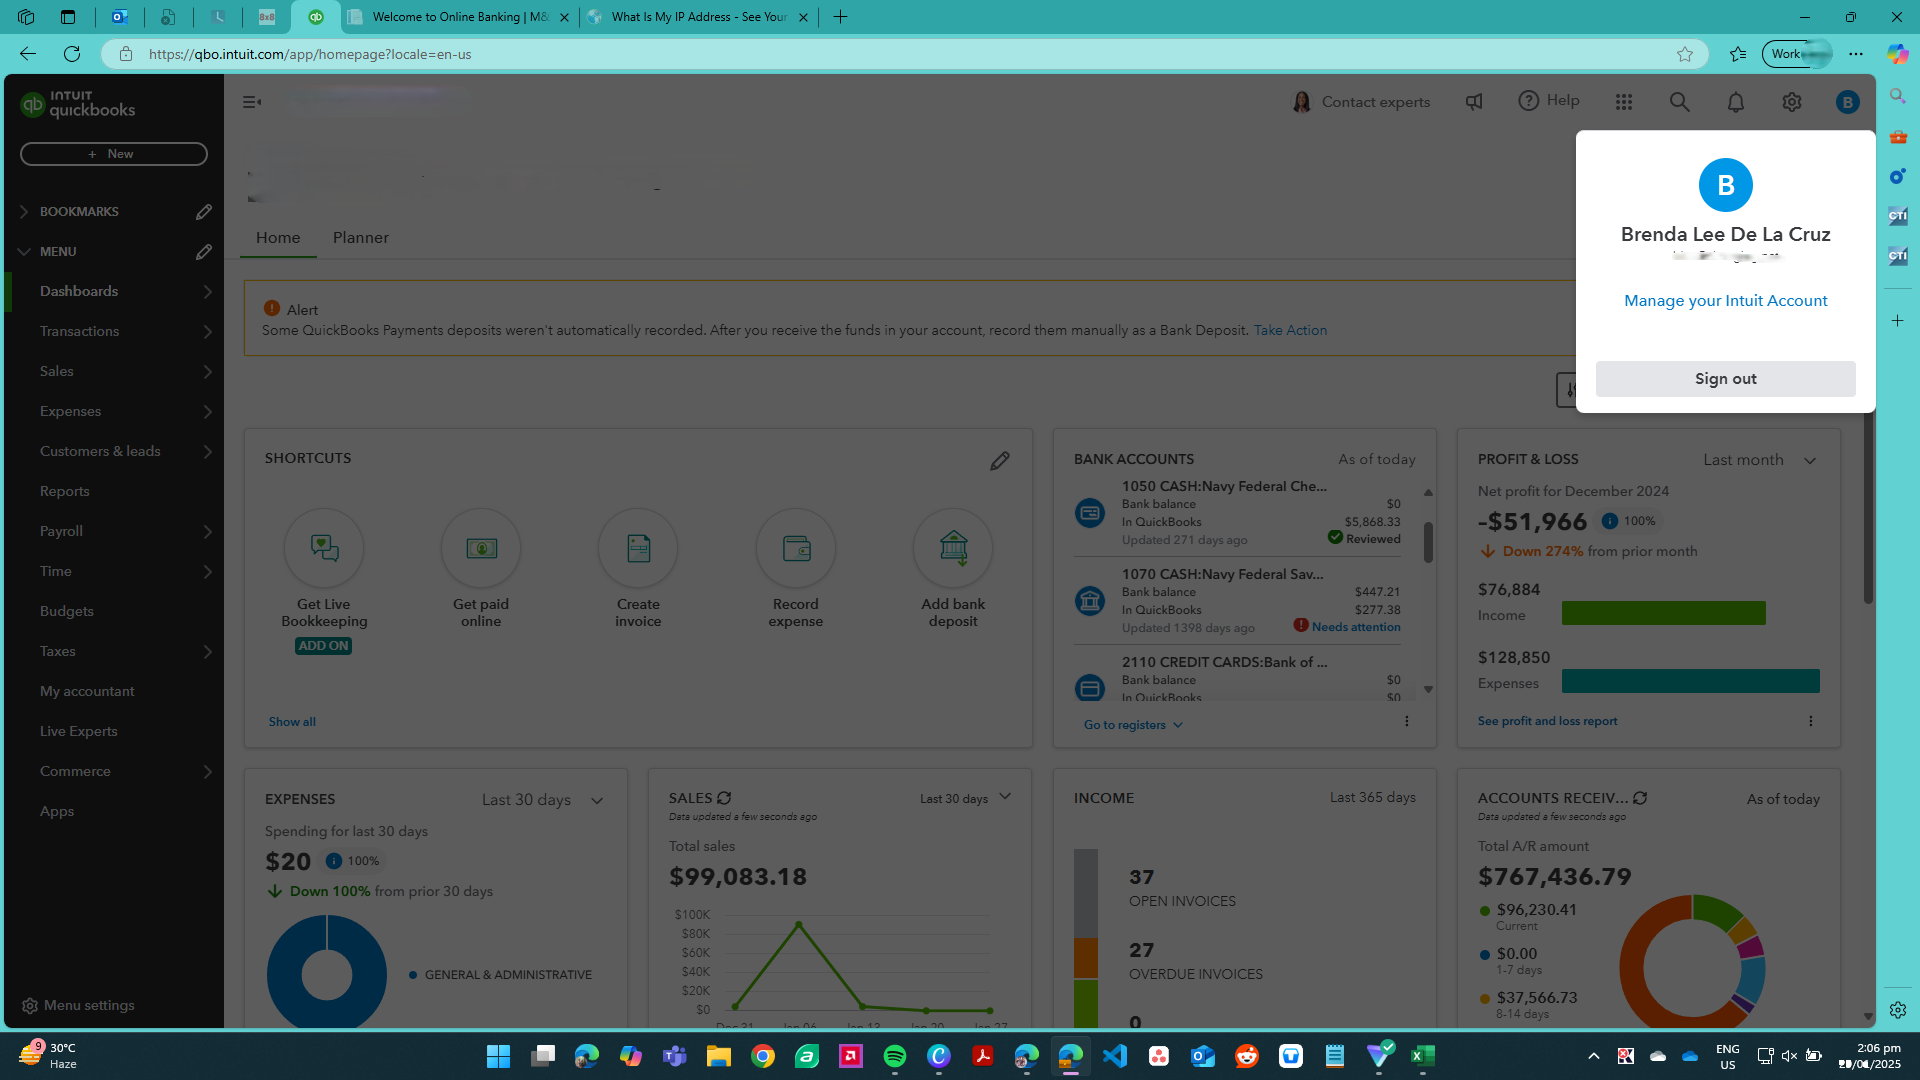Open See profit and loss report link
This screenshot has width=1920, height=1080.
point(1547,721)
